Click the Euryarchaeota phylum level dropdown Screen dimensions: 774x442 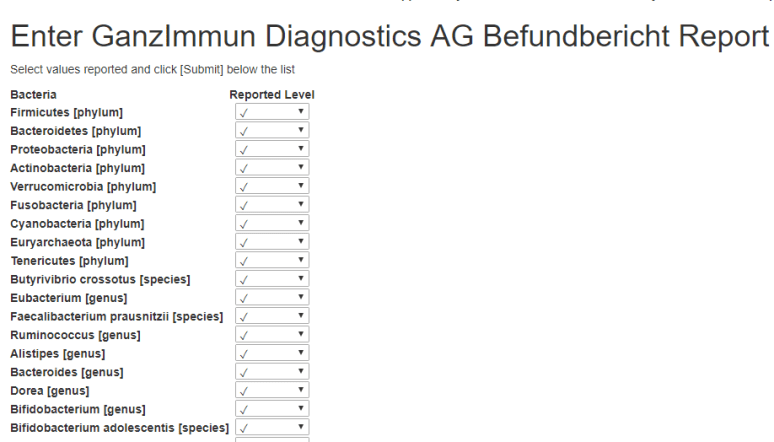pyautogui.click(x=272, y=242)
